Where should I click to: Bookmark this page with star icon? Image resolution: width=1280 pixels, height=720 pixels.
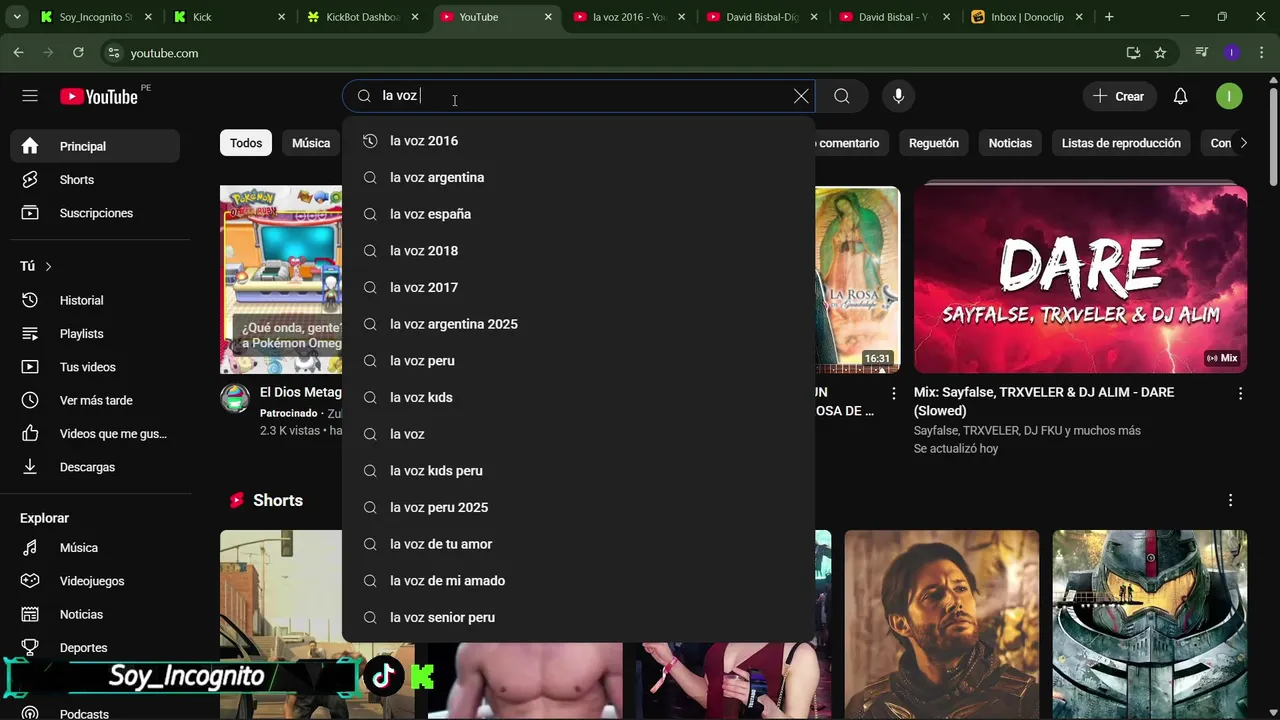point(1160,53)
